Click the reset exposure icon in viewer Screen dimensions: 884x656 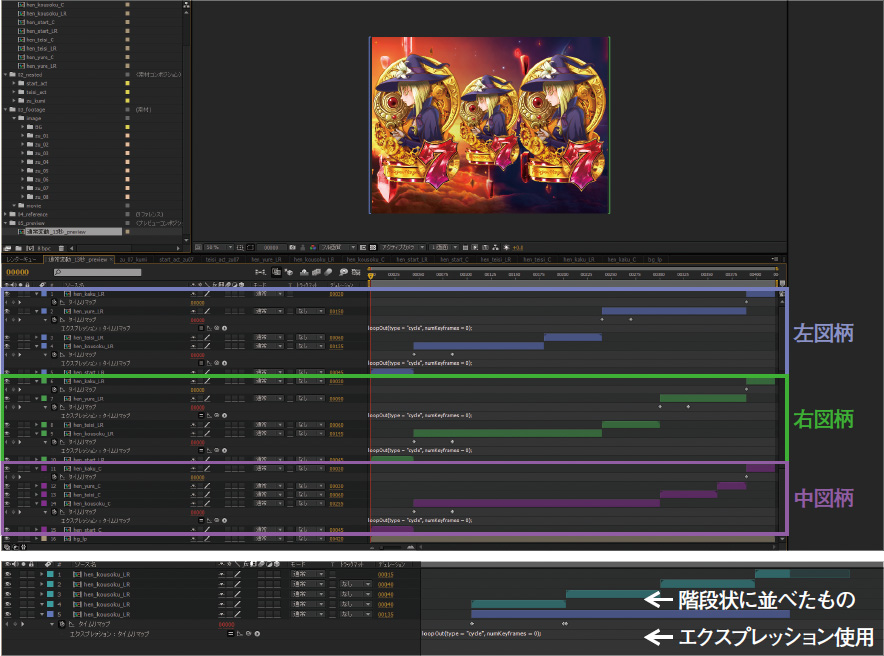[x=507, y=247]
